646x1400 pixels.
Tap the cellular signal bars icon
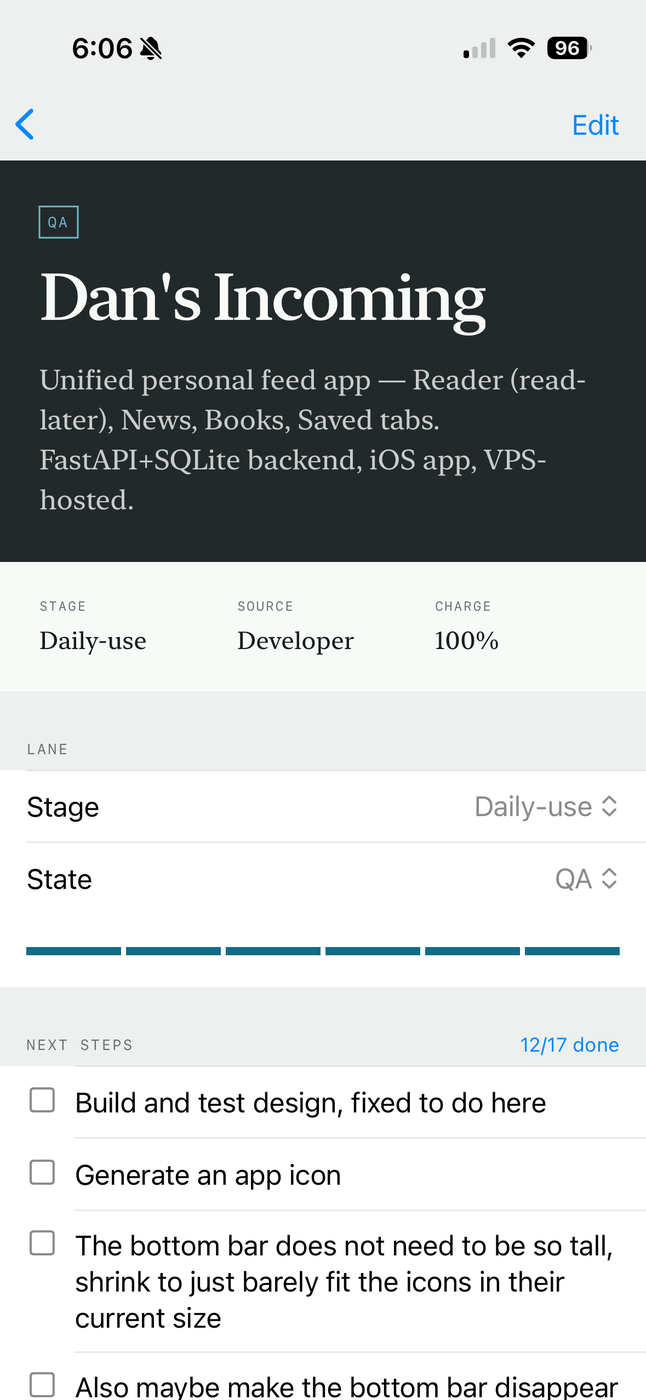point(479,49)
